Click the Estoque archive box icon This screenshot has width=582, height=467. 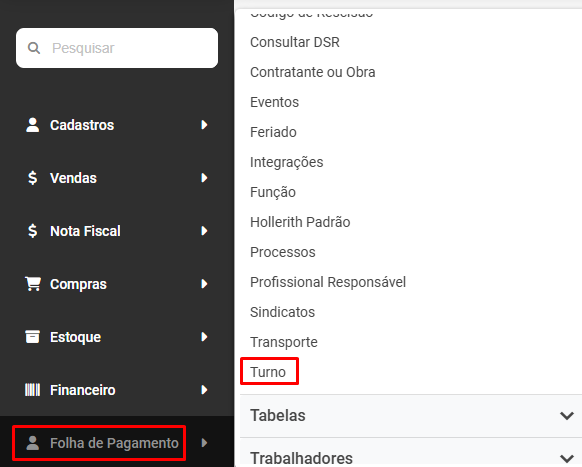pos(32,337)
